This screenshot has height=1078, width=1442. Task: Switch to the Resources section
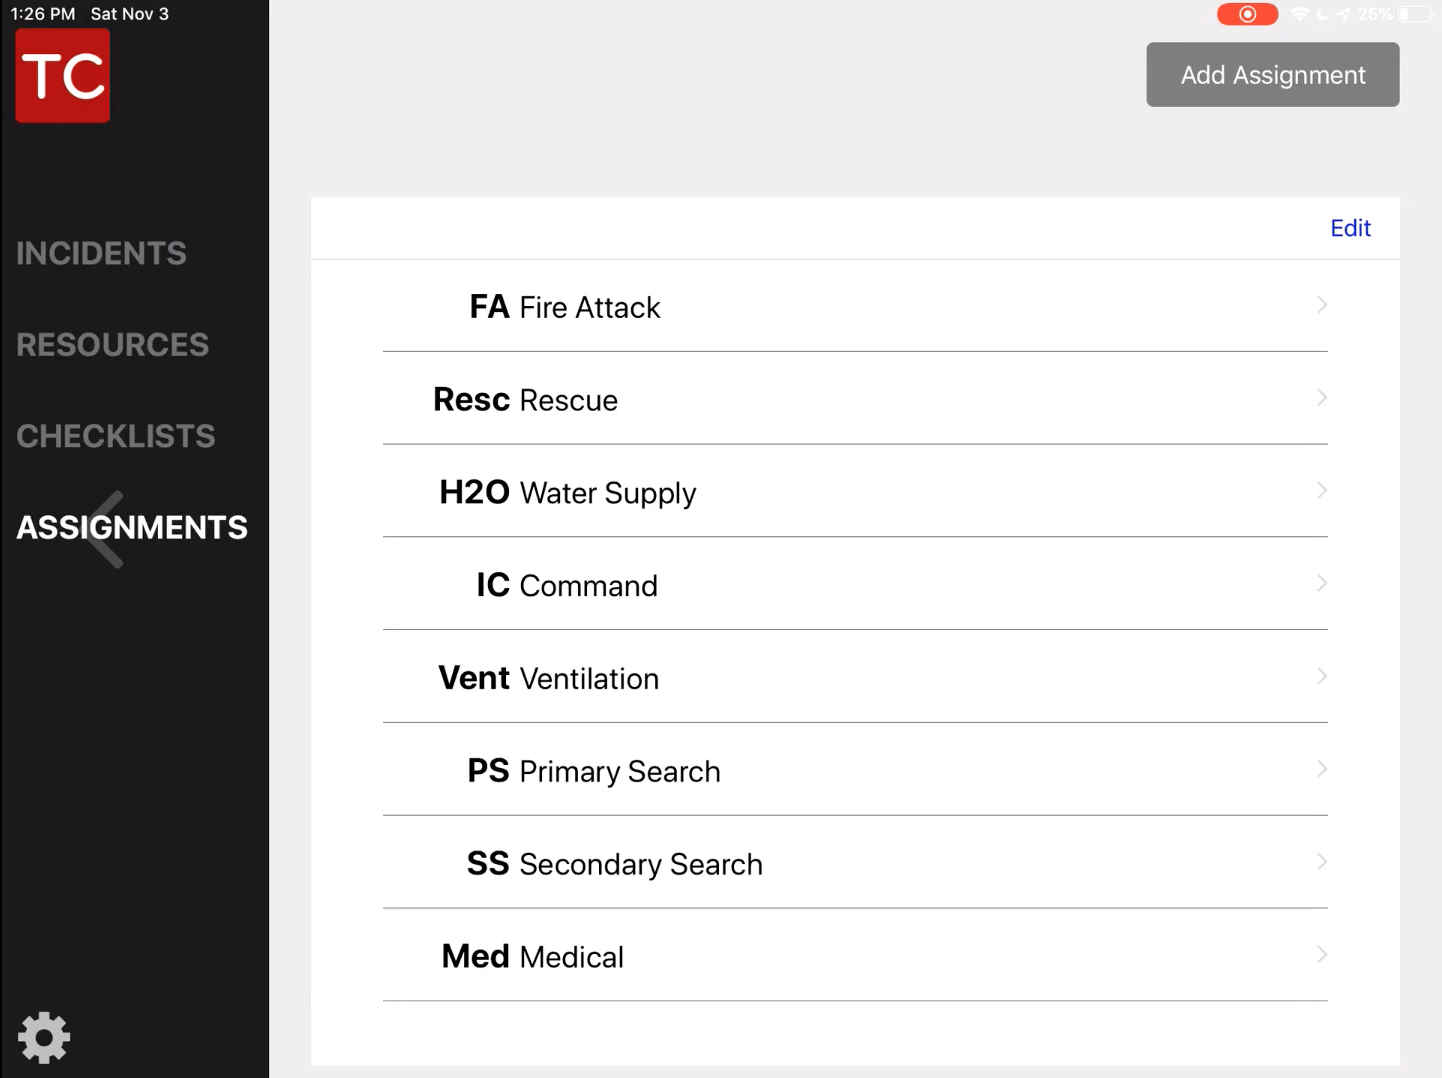pos(112,345)
